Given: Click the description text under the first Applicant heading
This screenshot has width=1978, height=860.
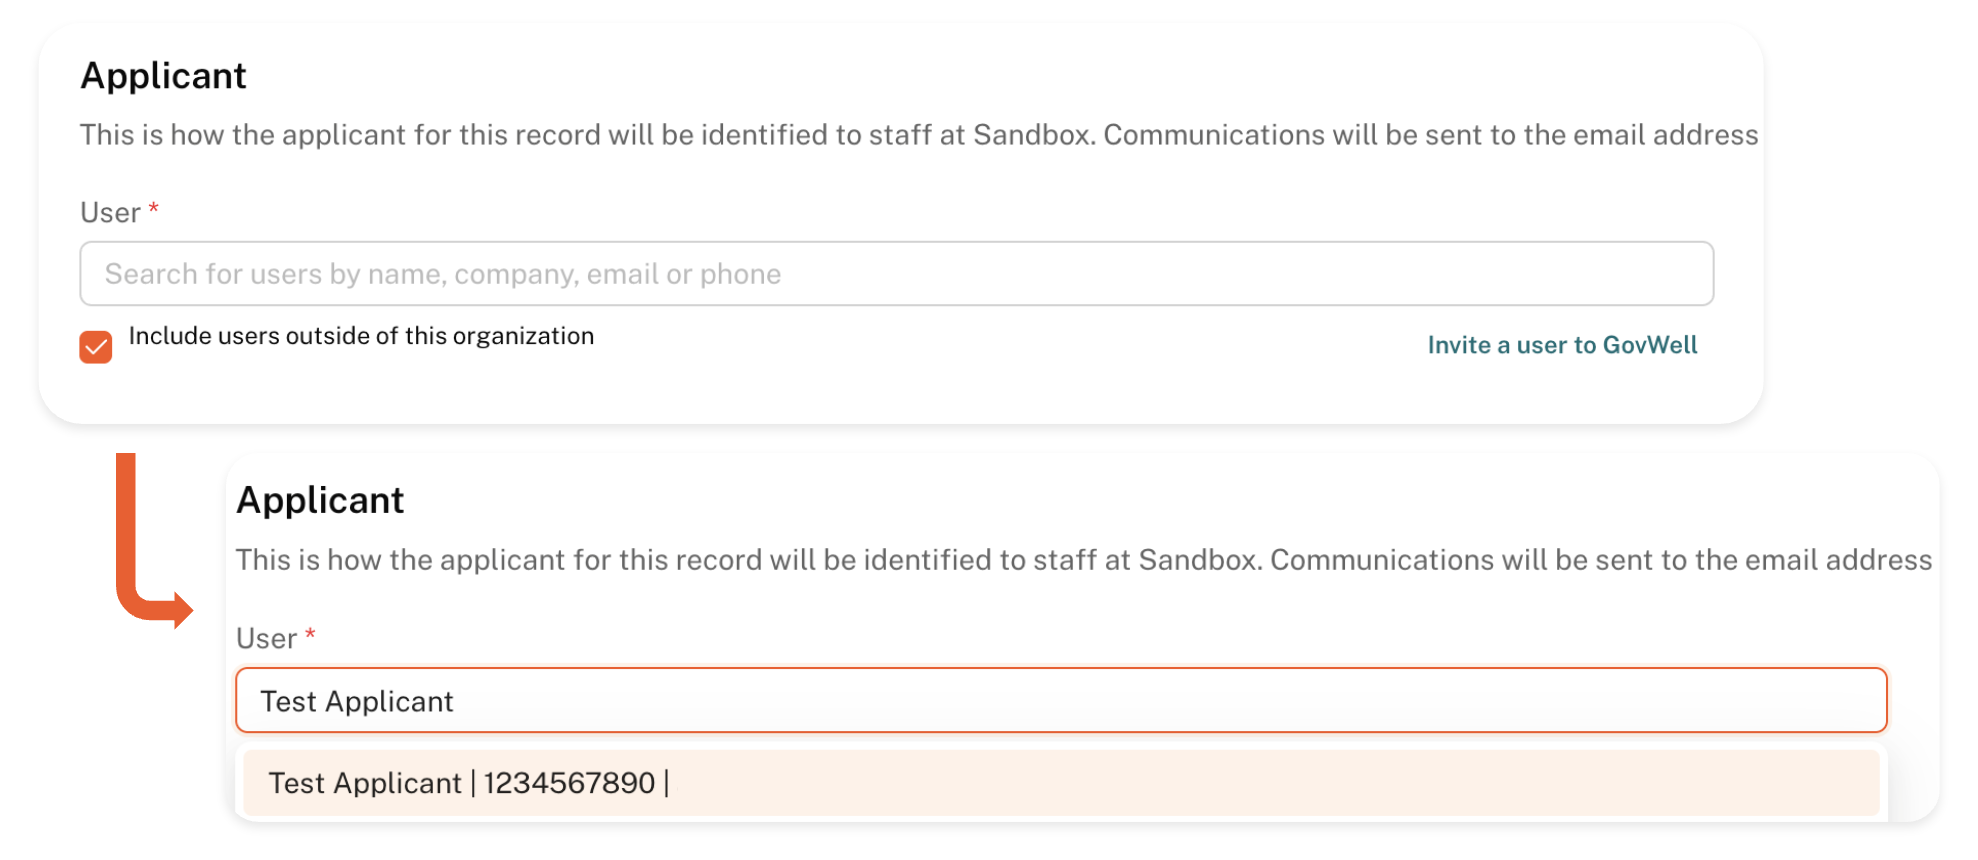Looking at the screenshot, I should (x=918, y=135).
